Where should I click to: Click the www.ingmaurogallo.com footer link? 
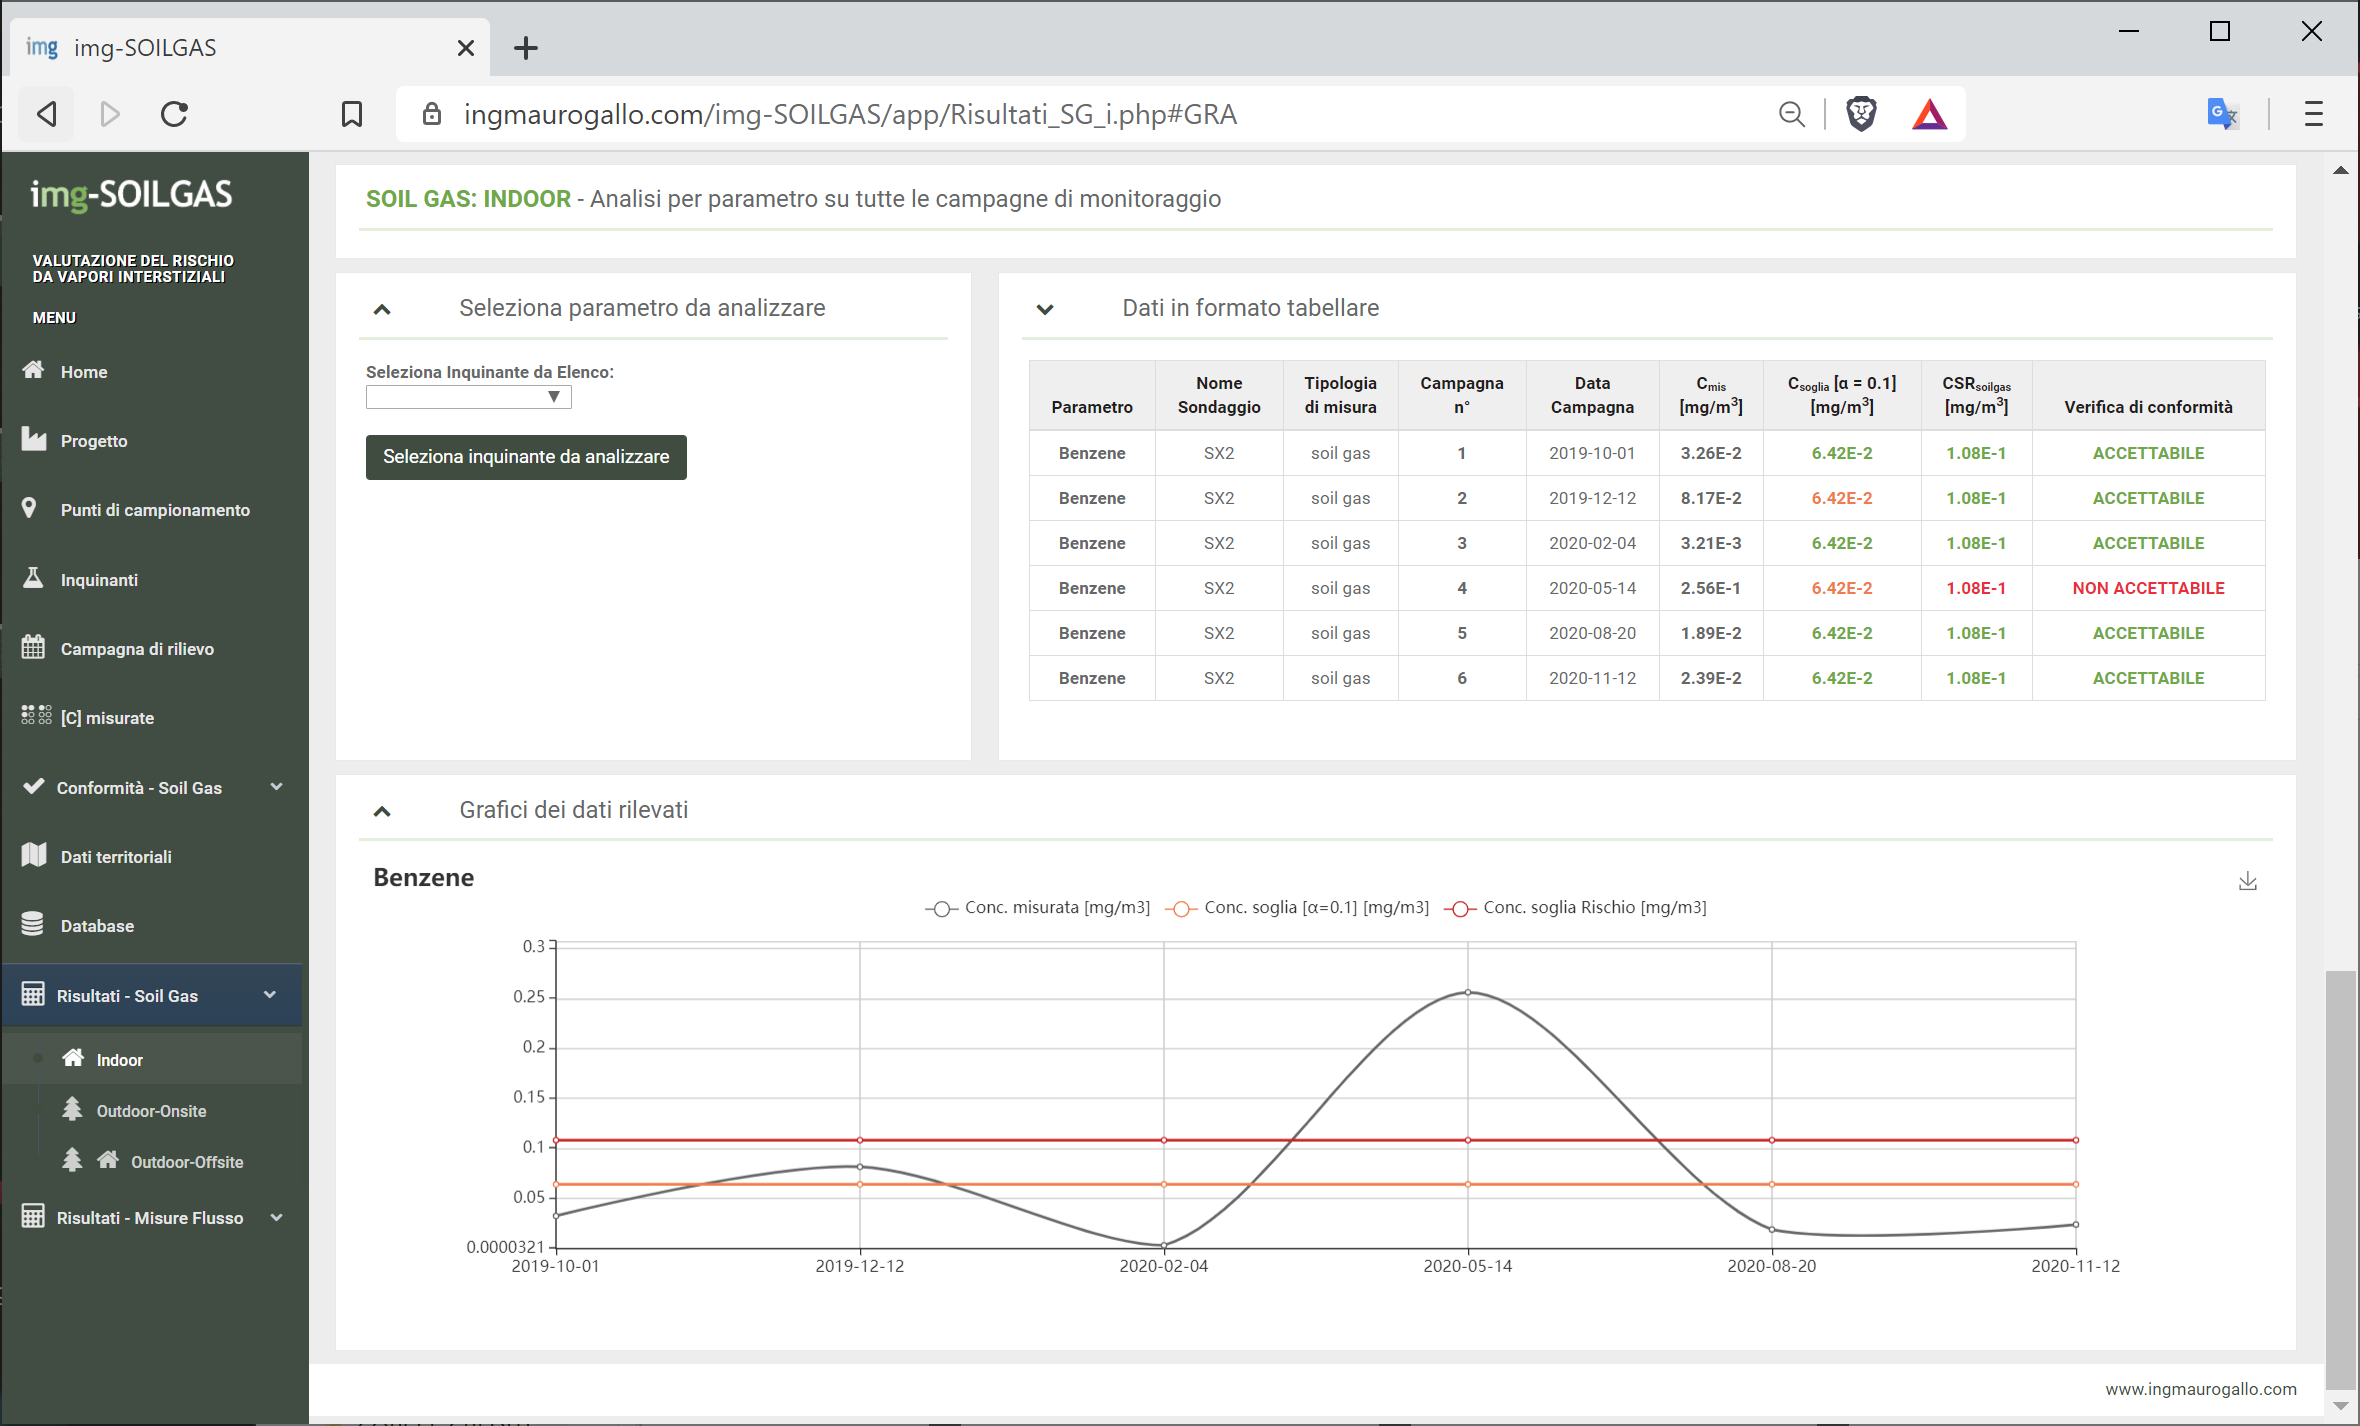click(x=2200, y=1389)
